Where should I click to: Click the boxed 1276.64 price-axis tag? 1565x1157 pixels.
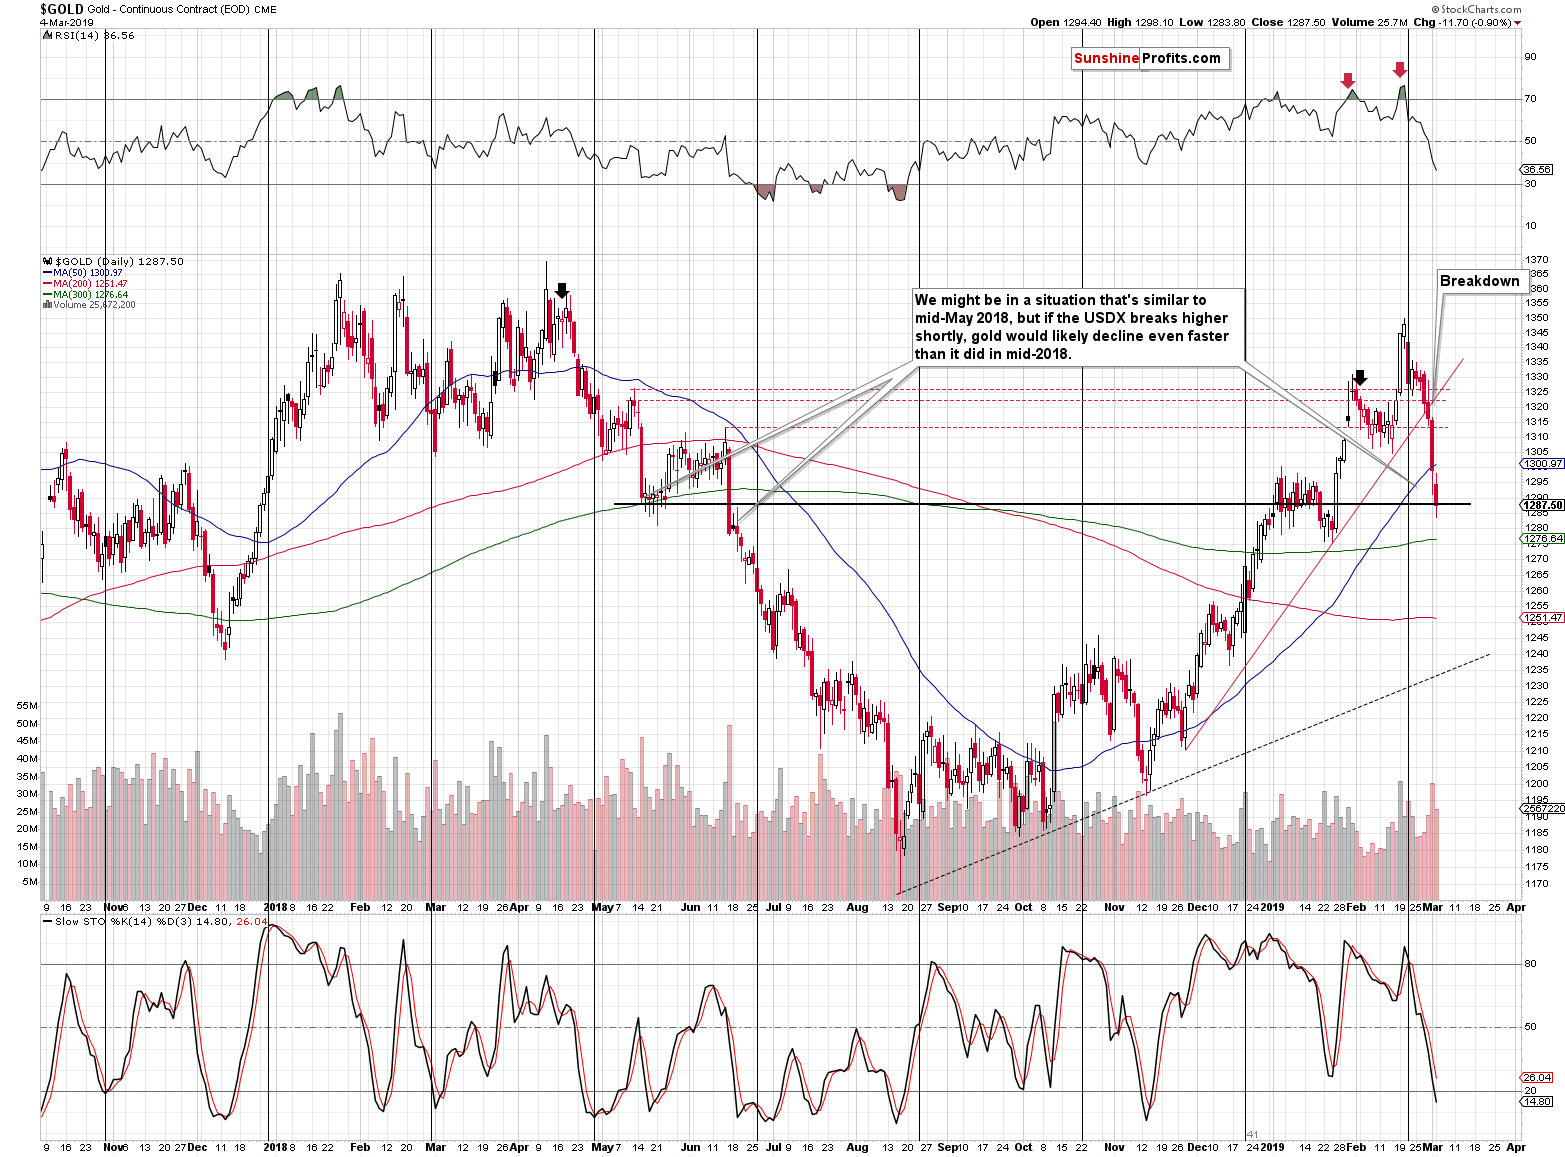1541,539
